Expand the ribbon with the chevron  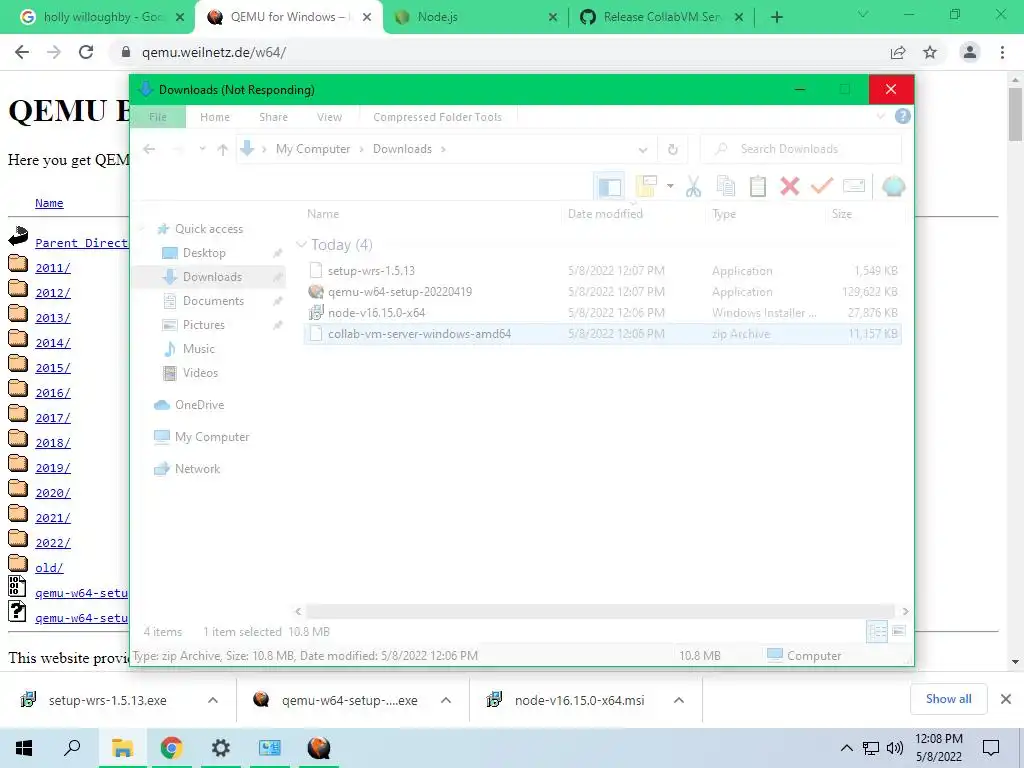881,117
